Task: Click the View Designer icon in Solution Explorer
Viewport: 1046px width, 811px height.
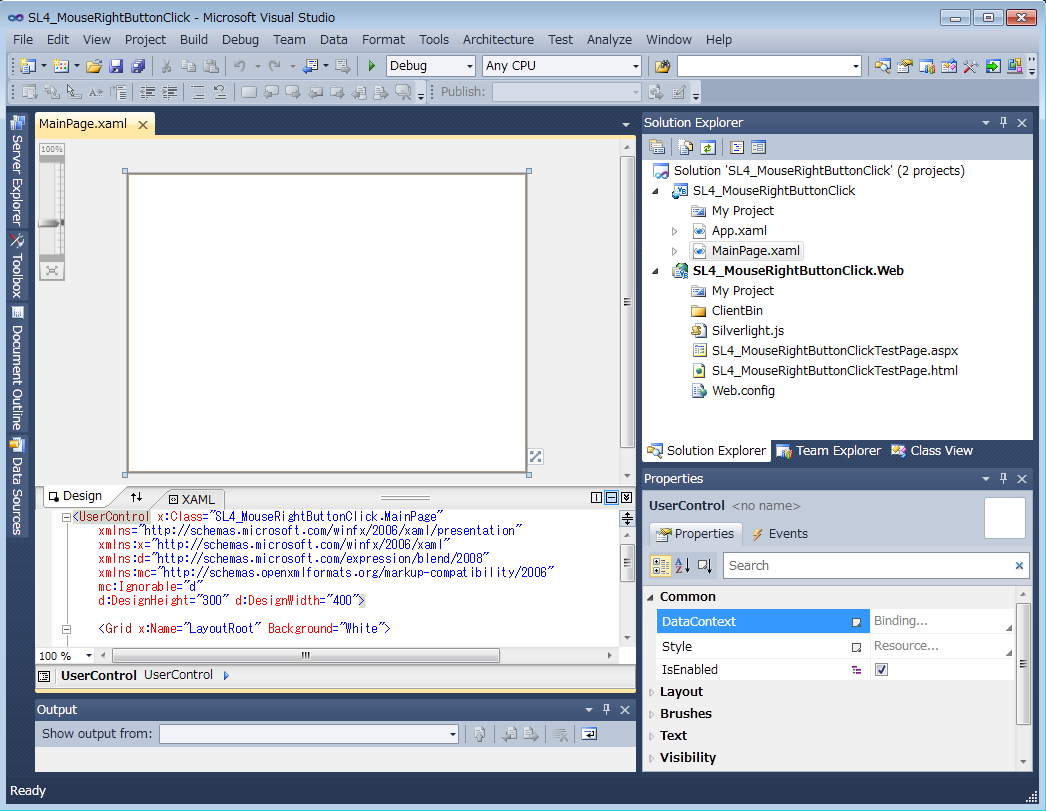Action: [x=758, y=147]
